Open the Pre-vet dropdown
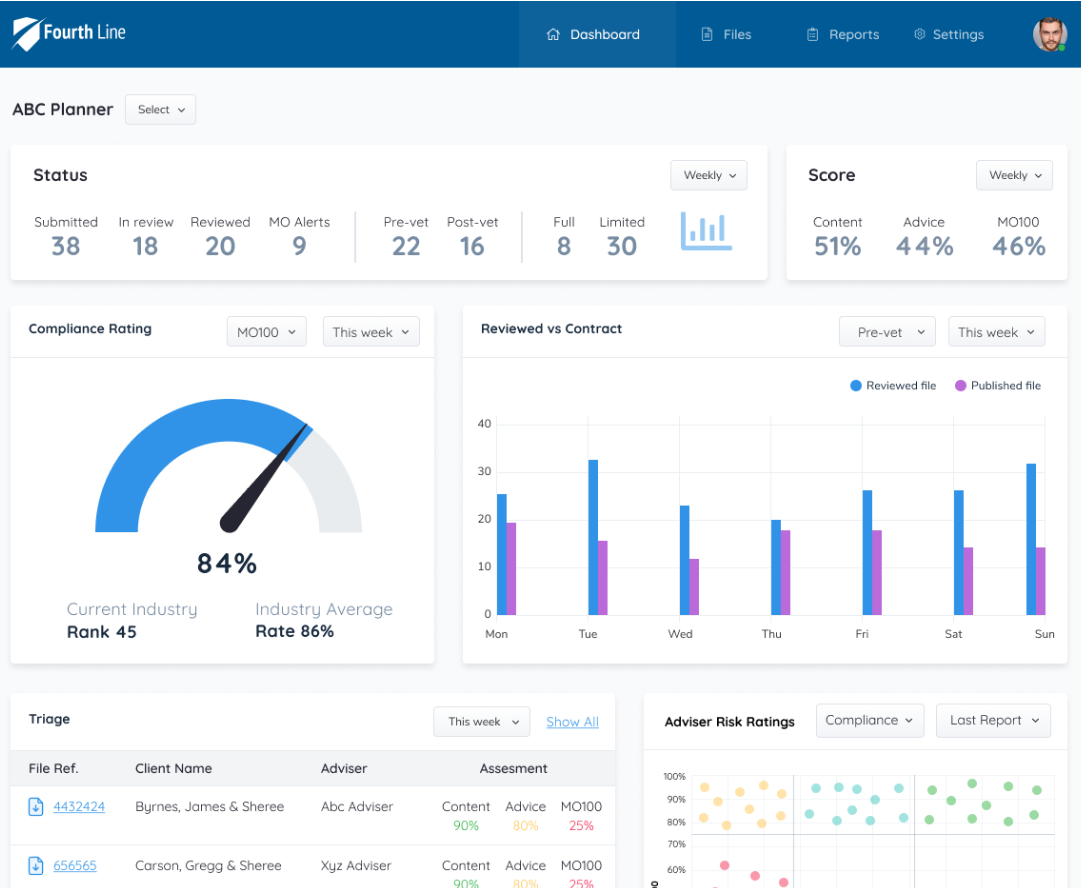This screenshot has height=888, width=1081. [x=887, y=332]
